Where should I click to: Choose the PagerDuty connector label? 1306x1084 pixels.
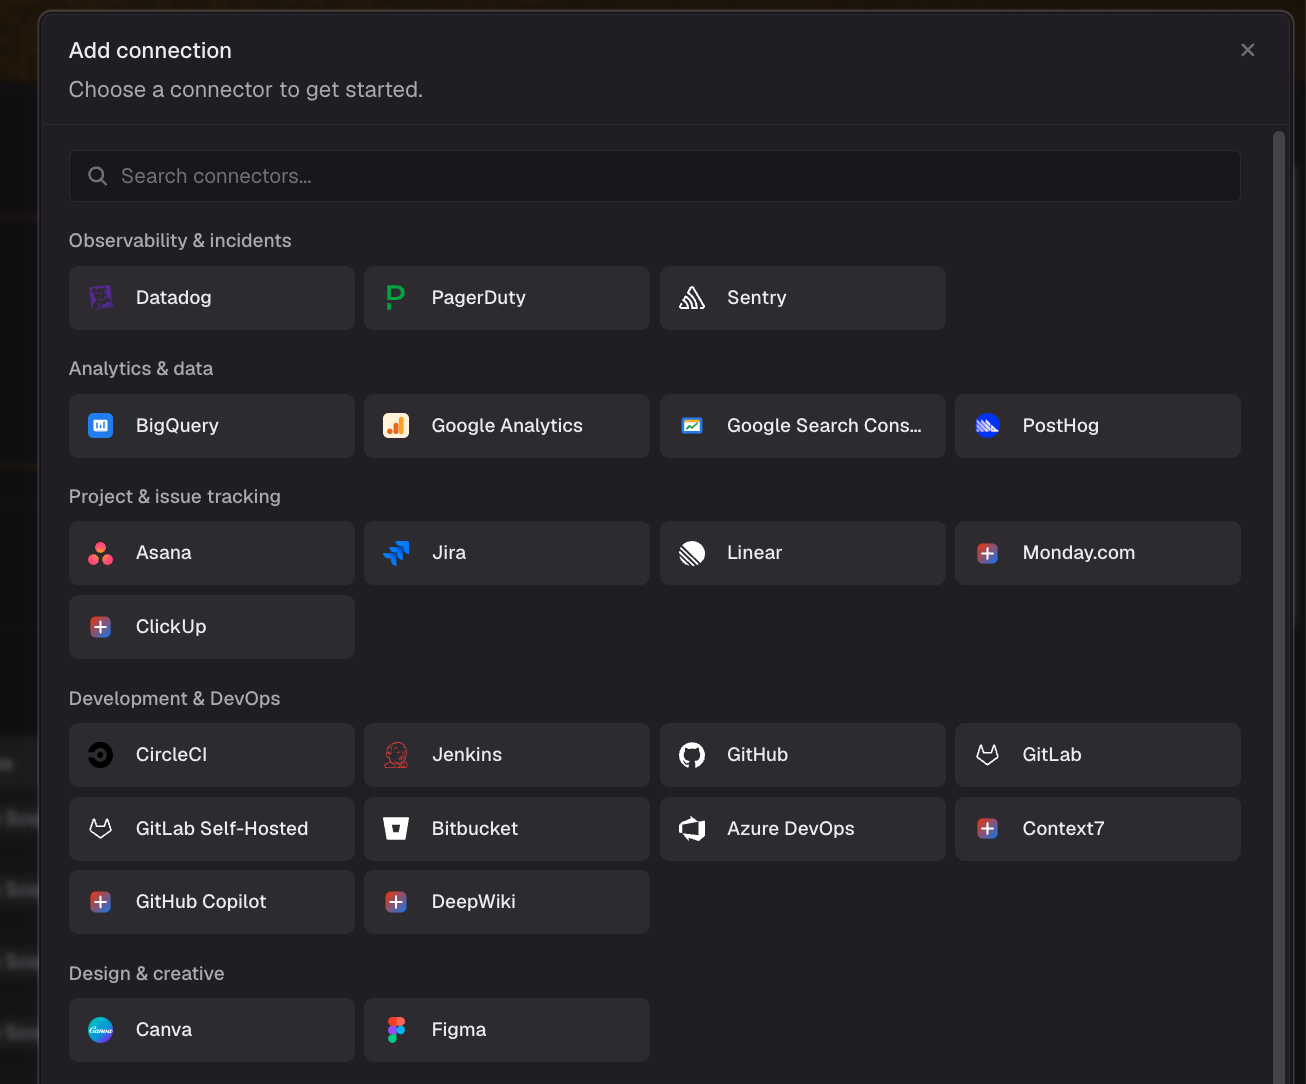[x=479, y=298]
